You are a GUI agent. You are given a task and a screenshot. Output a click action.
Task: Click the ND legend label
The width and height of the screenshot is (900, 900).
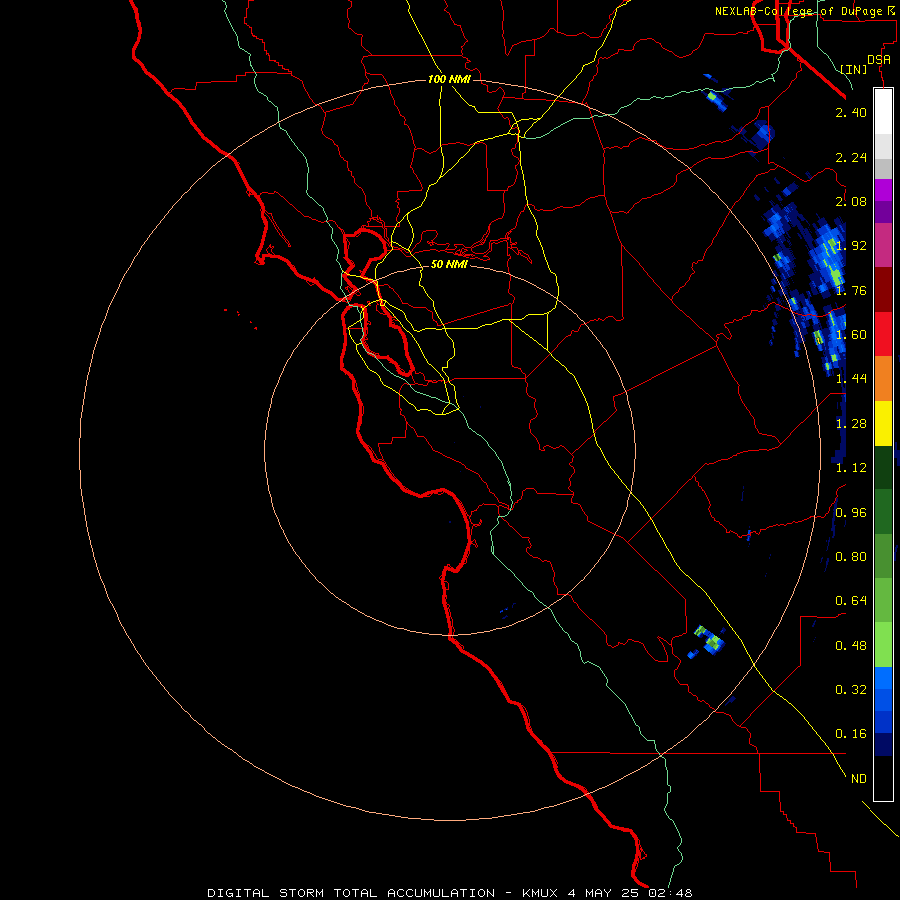[x=858, y=779]
